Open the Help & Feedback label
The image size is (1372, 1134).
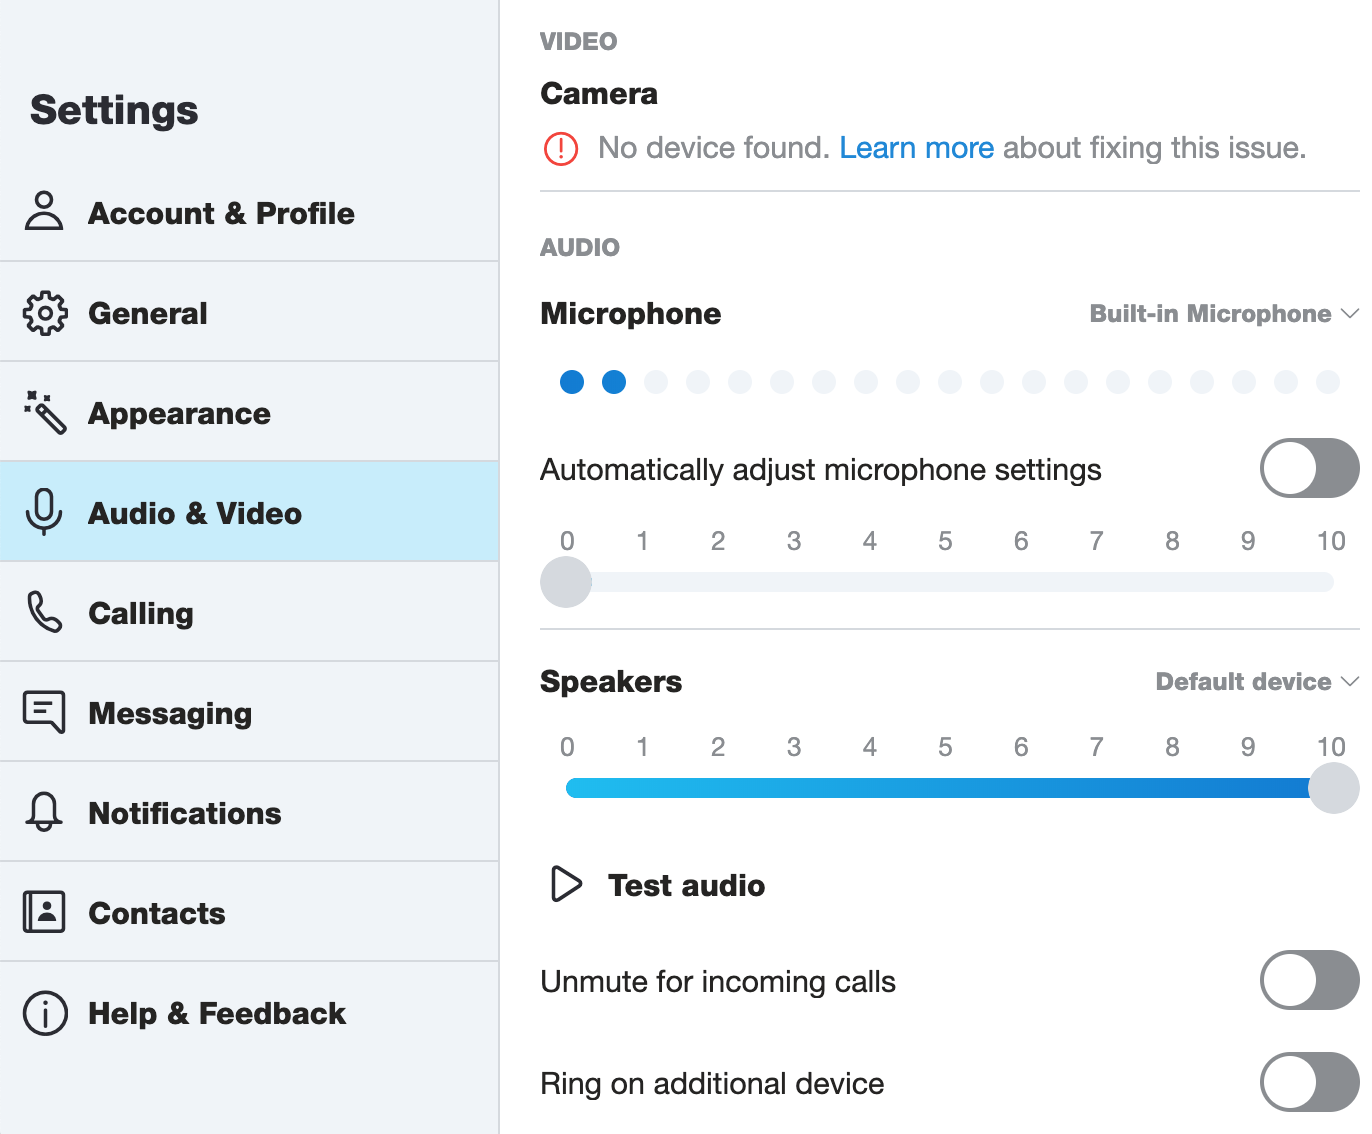(x=217, y=1013)
